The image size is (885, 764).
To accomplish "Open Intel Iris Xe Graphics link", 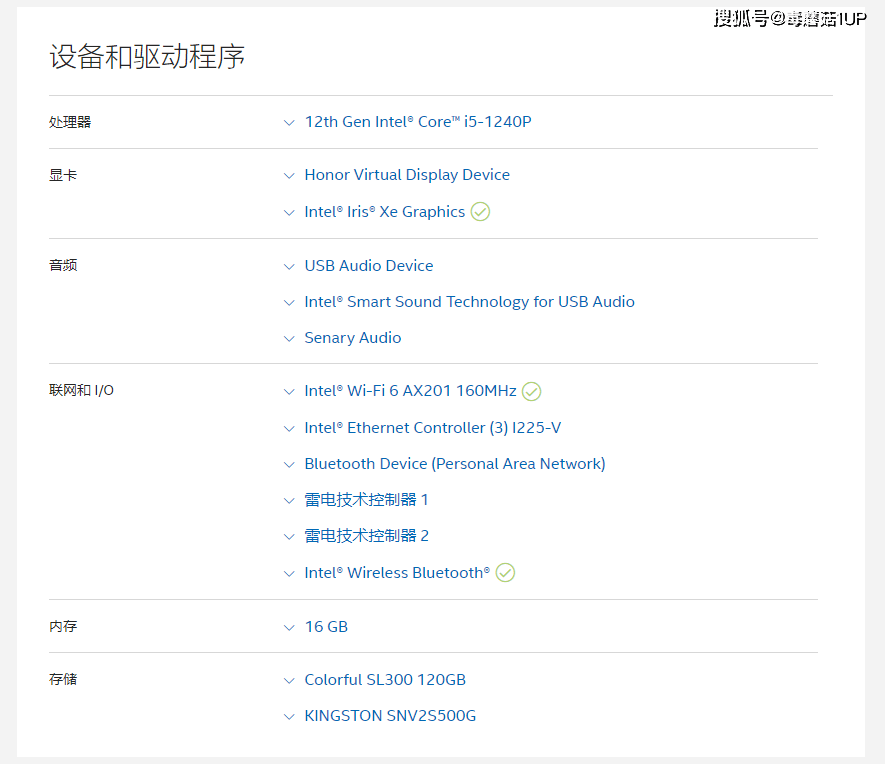I will (x=384, y=212).
